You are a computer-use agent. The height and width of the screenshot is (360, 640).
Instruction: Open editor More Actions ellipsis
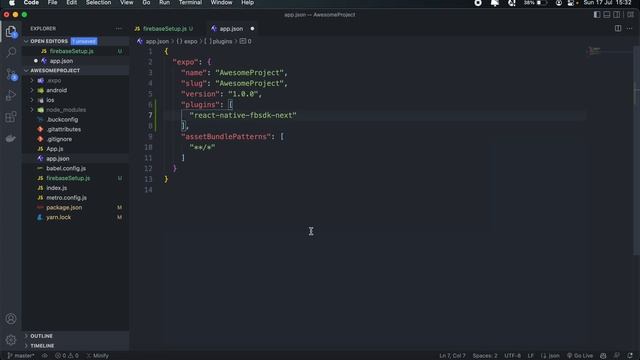tap(629, 29)
